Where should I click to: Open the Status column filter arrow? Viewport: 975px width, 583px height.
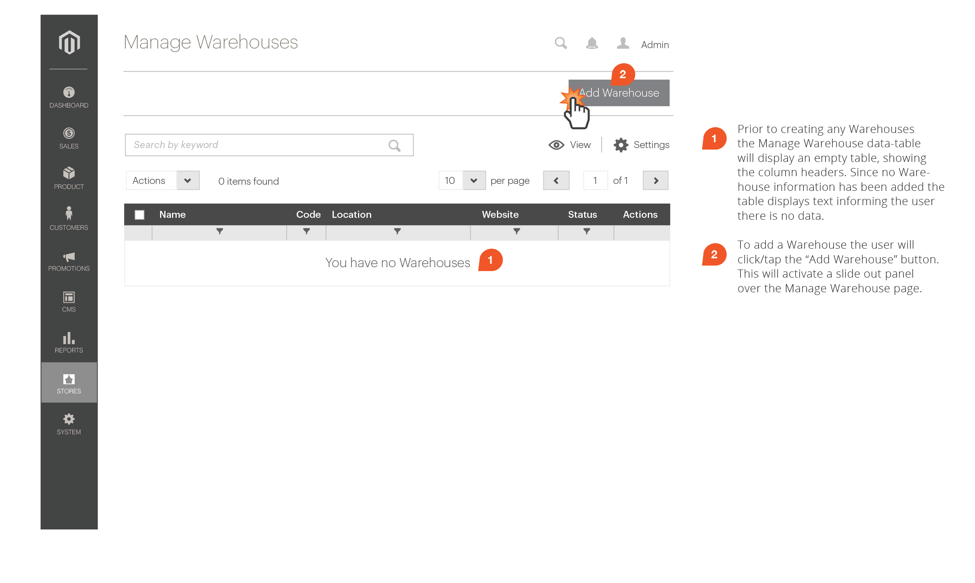tap(587, 232)
